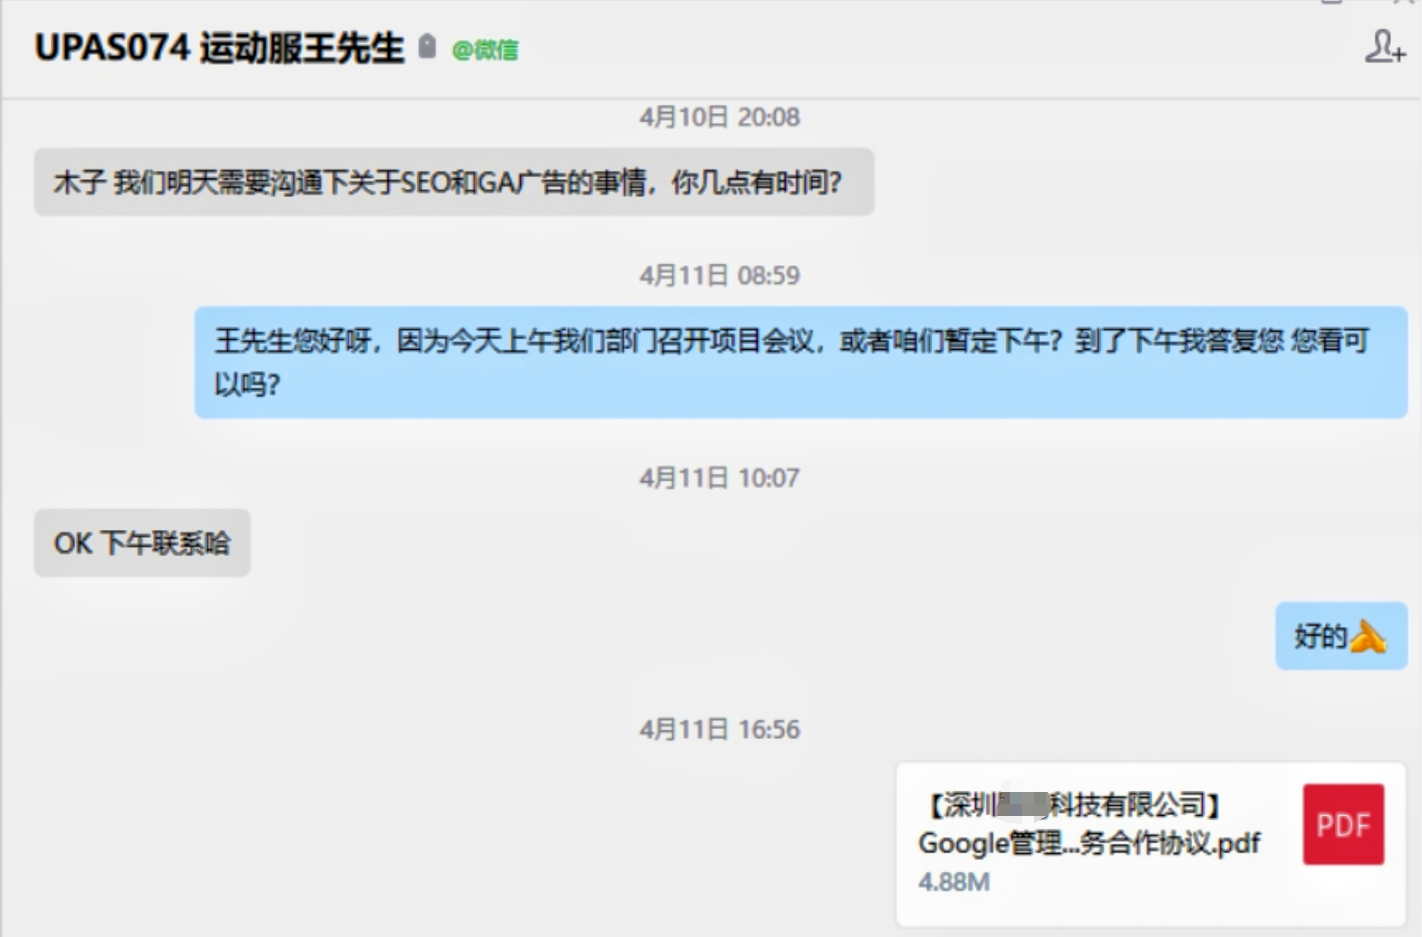Viewport: 1422px width, 937px height.
Task: Select the chat title UPAS074 运动服王先生
Action: pyautogui.click(x=219, y=47)
